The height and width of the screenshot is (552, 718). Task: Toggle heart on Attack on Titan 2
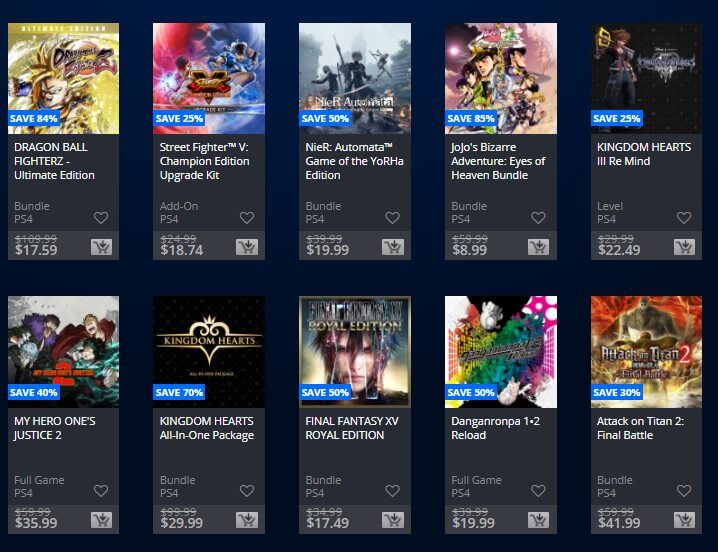pyautogui.click(x=684, y=491)
